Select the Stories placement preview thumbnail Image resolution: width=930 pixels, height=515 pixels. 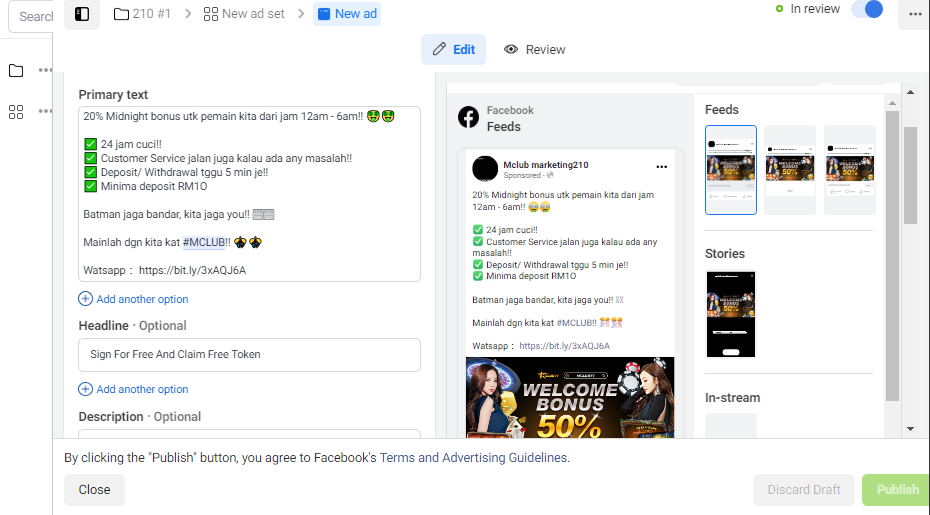731,314
